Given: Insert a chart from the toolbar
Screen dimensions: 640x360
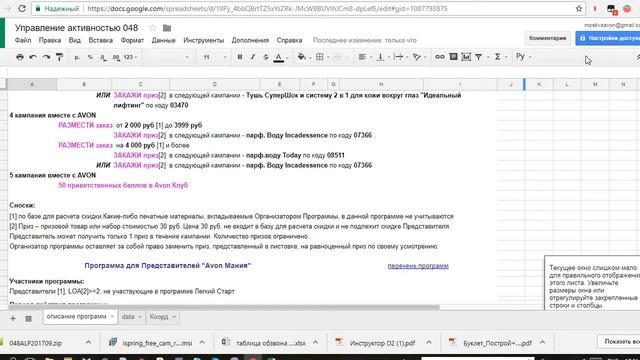Looking at the screenshot, I should (466, 57).
